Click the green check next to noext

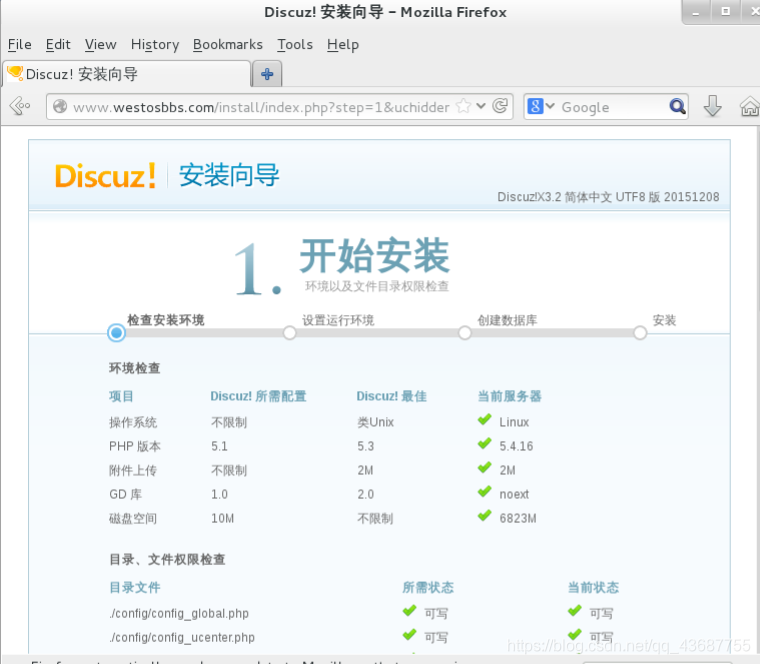pos(484,492)
